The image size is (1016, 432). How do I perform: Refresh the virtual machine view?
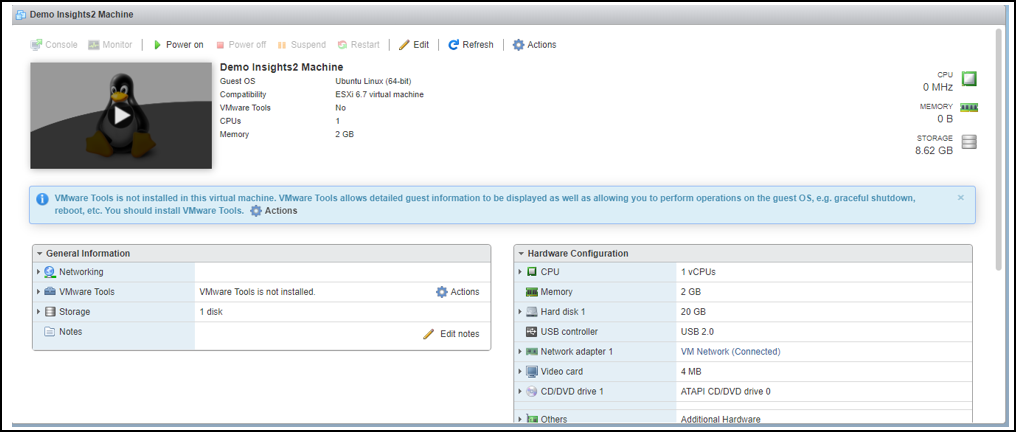(x=470, y=45)
